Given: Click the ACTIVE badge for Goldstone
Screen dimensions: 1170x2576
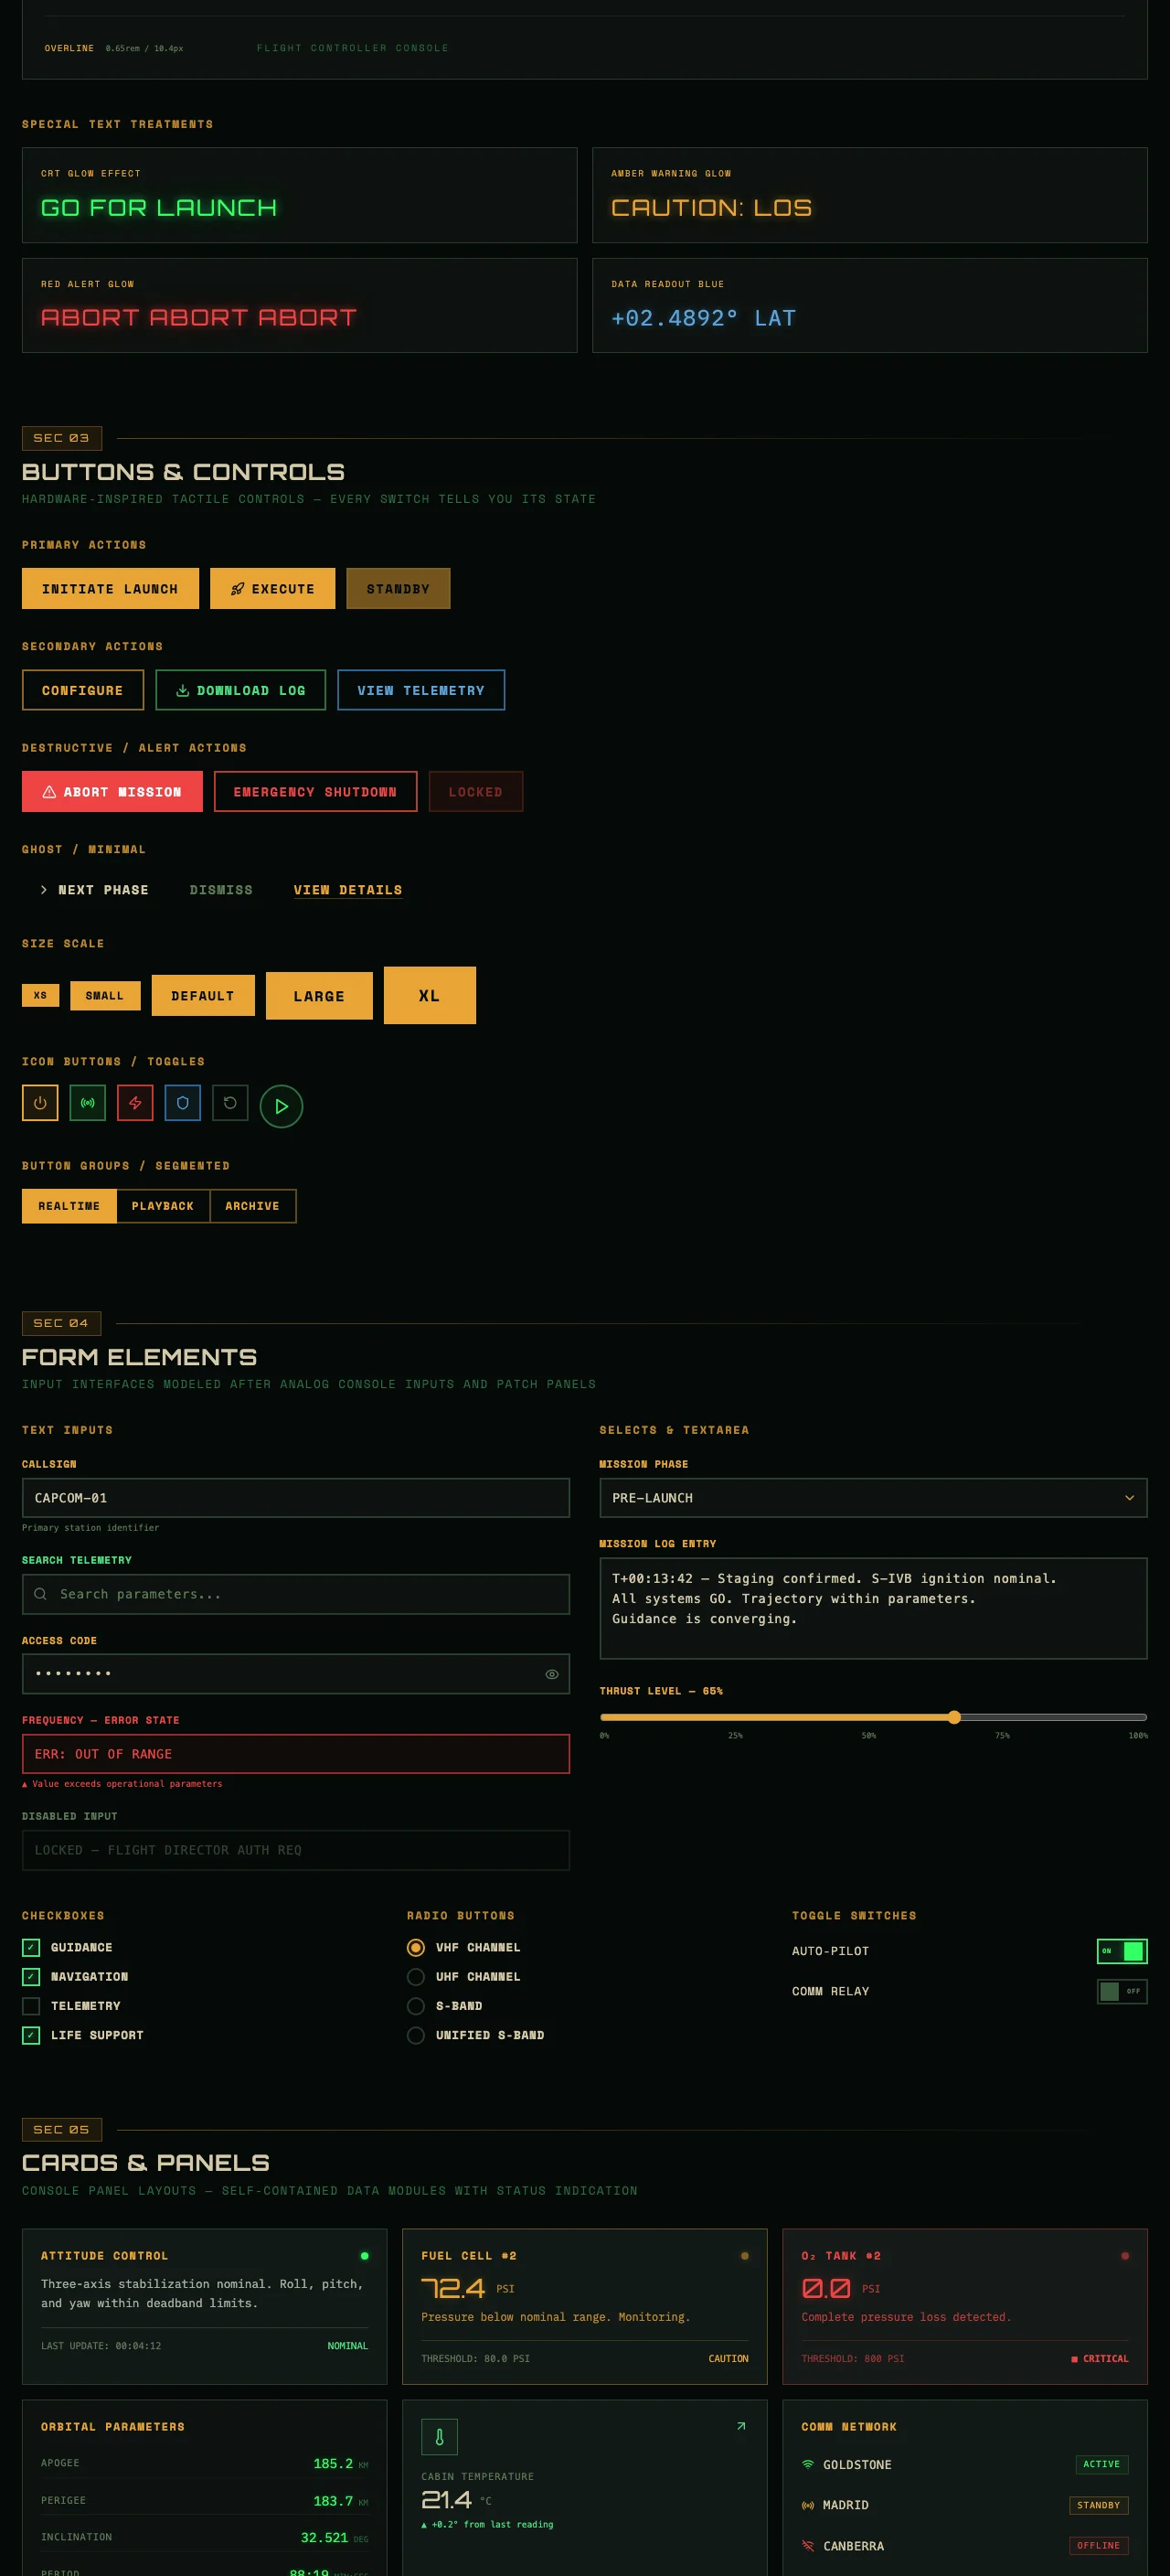Looking at the screenshot, I should [1102, 2464].
